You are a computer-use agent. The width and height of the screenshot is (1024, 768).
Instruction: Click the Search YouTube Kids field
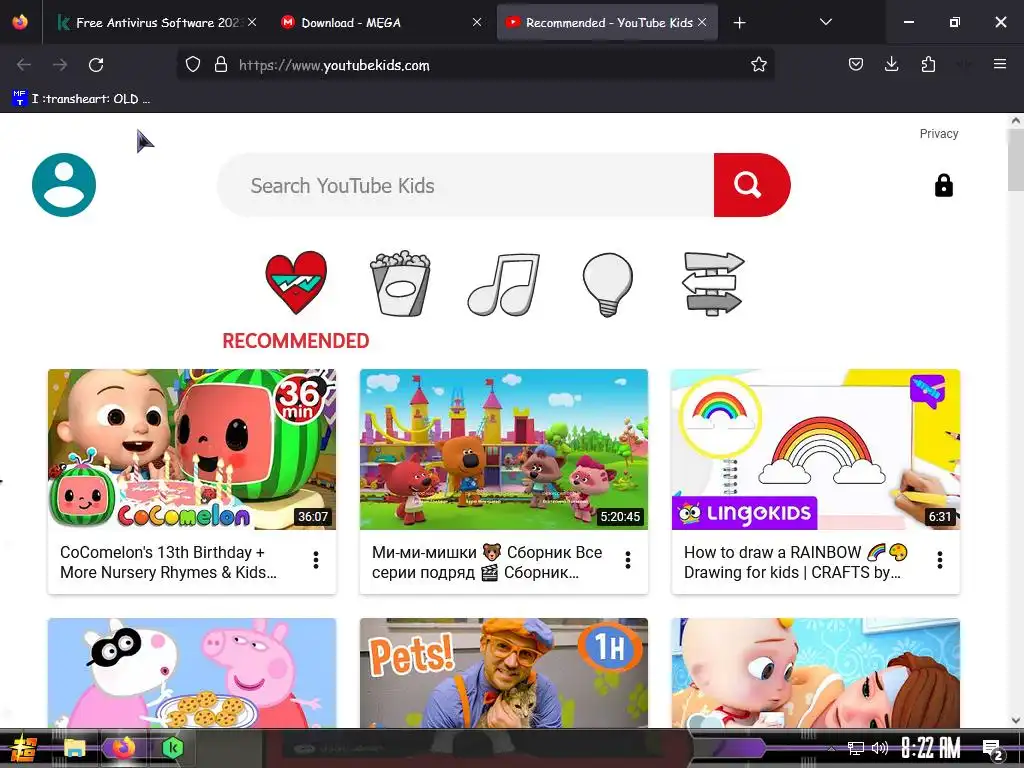click(465, 185)
